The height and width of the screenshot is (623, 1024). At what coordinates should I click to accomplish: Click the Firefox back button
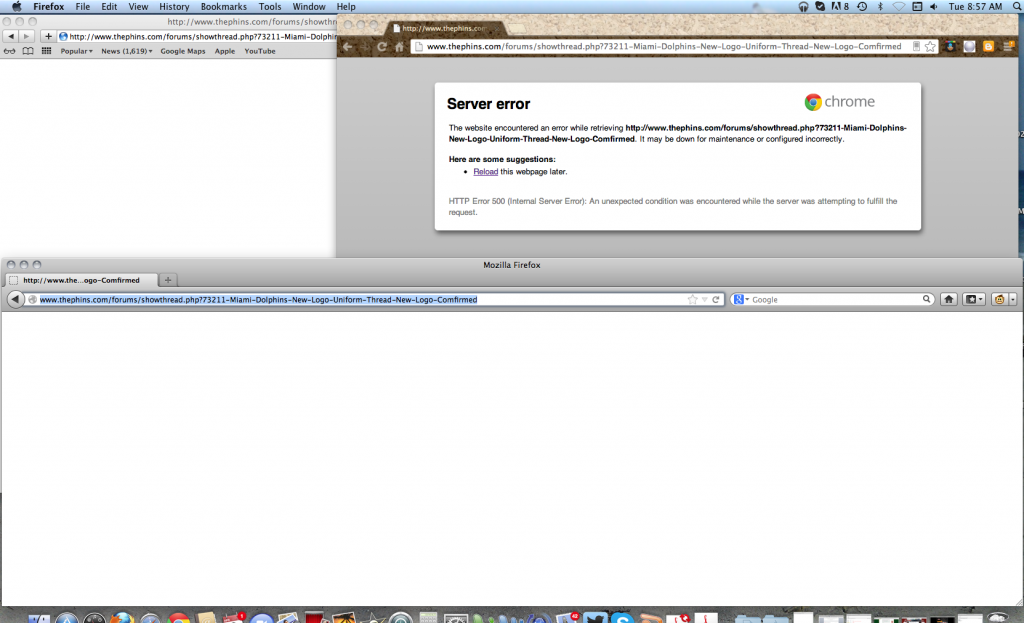point(15,299)
